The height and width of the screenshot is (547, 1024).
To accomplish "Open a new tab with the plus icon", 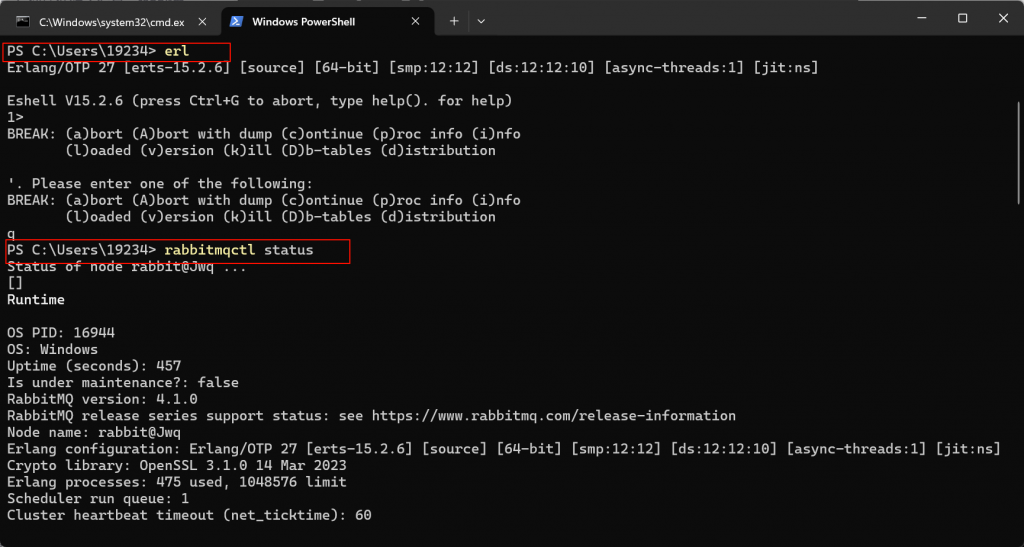I will tap(454, 22).
